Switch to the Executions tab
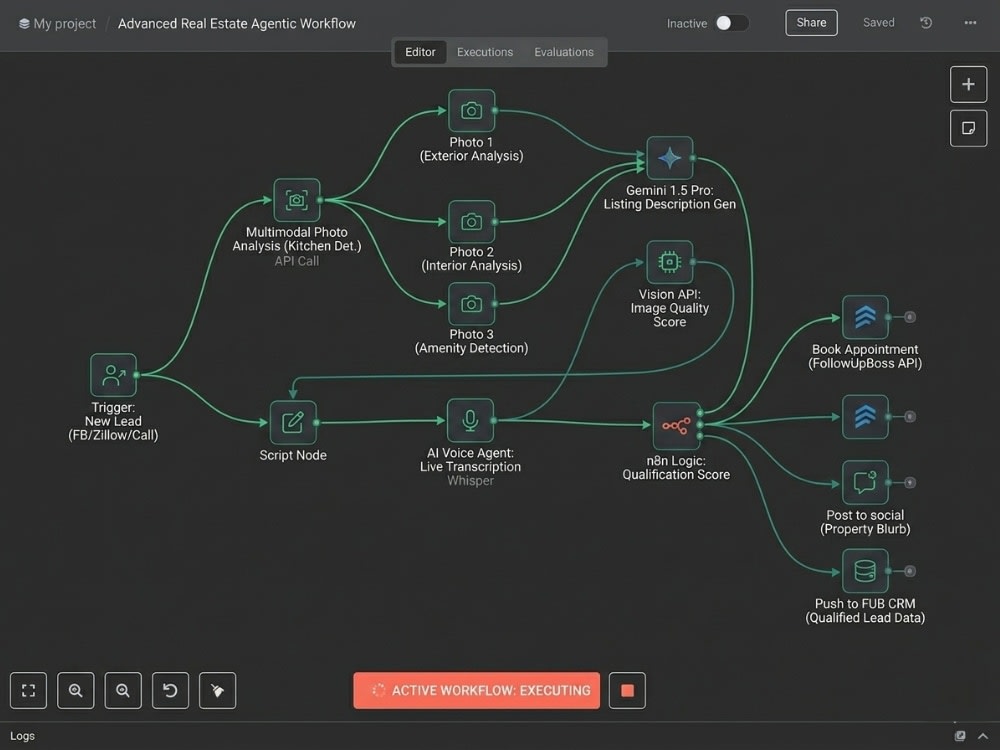Screen dimensions: 1000x750 coord(485,52)
